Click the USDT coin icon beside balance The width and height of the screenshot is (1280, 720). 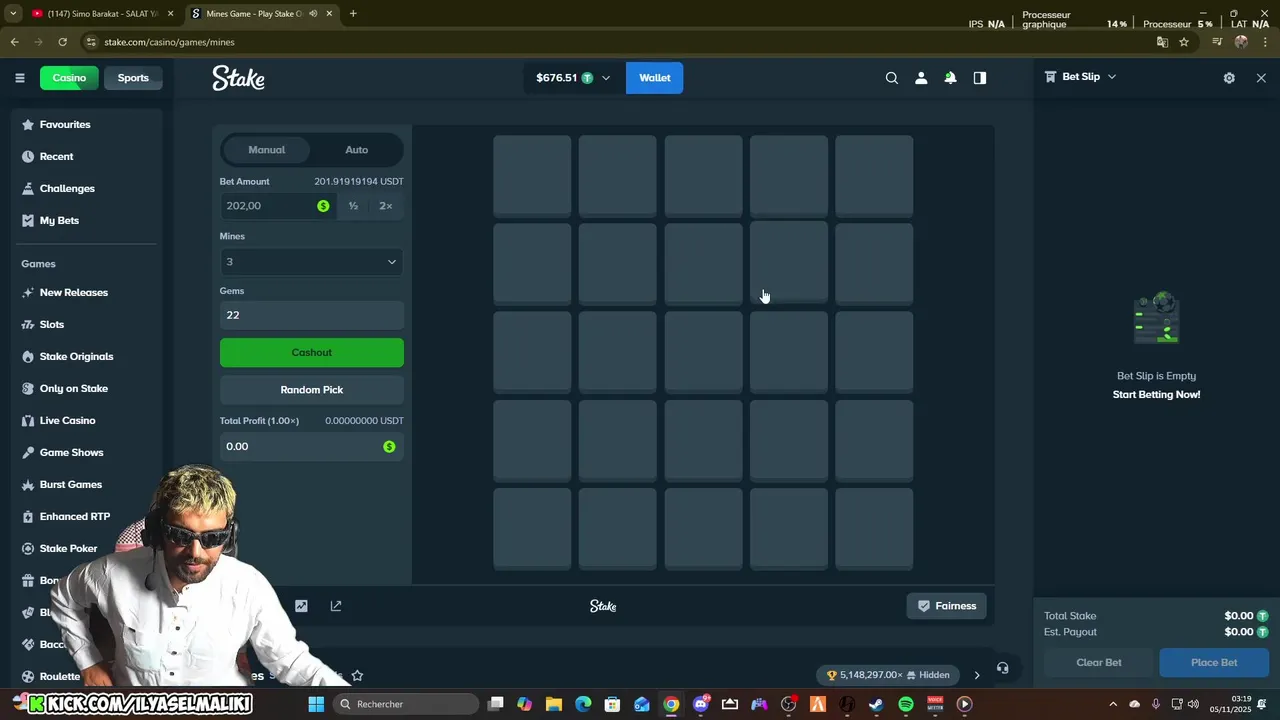click(x=587, y=78)
